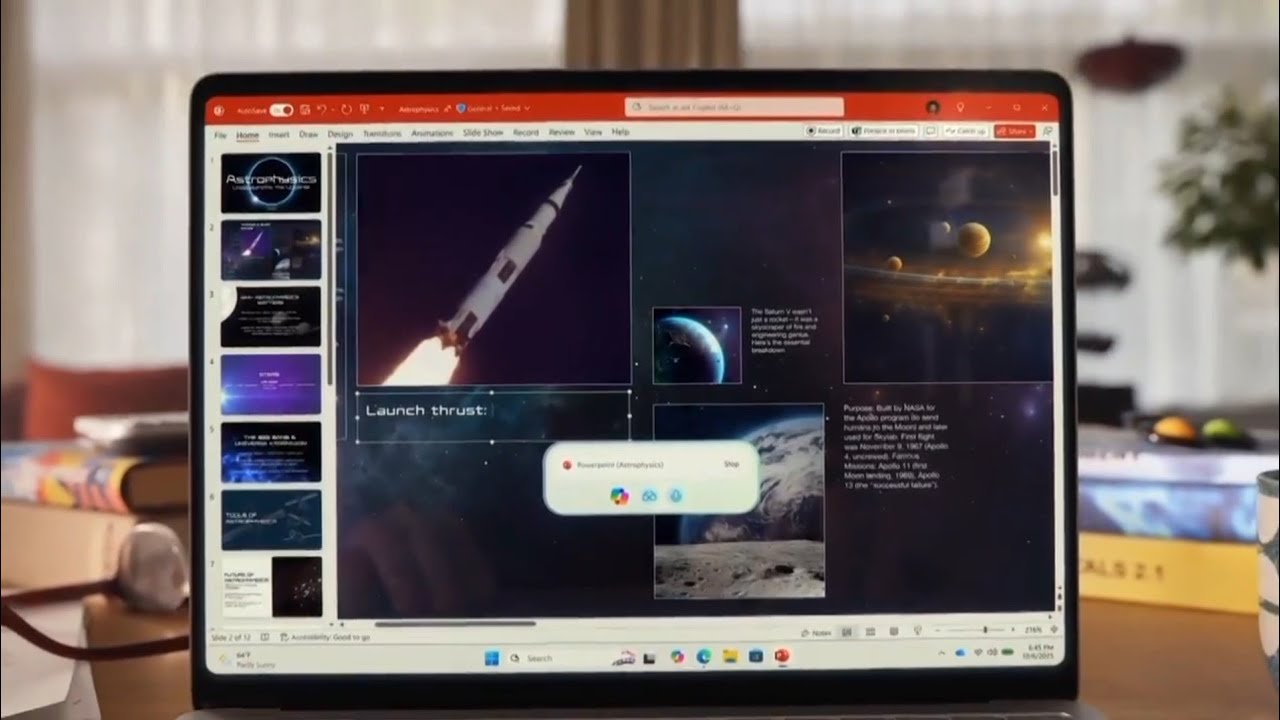Toggle the AutoSave switch
This screenshot has width=1280, height=720.
tap(281, 109)
